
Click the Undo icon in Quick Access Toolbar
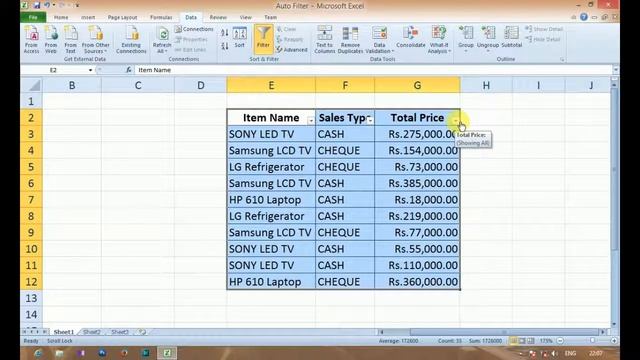pyautogui.click(x=47, y=5)
